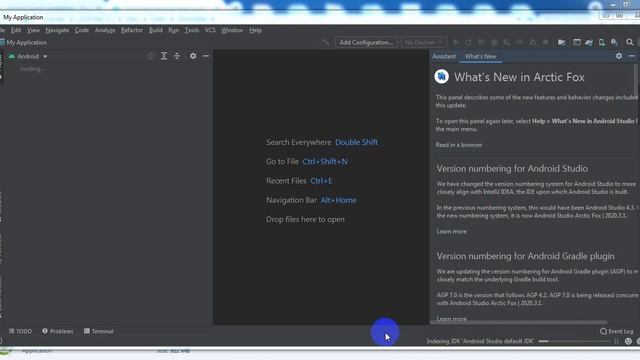The width and height of the screenshot is (640, 360).
Task: Click the Android Studio logo beside What's New heading
Action: (x=442, y=76)
